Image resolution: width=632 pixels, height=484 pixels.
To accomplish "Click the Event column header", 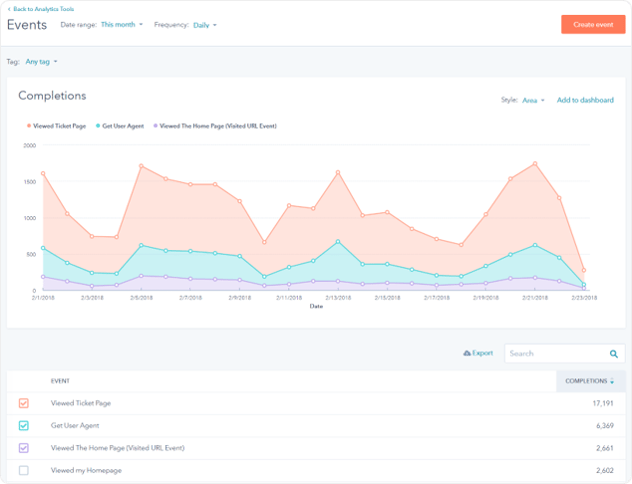I will point(62,381).
